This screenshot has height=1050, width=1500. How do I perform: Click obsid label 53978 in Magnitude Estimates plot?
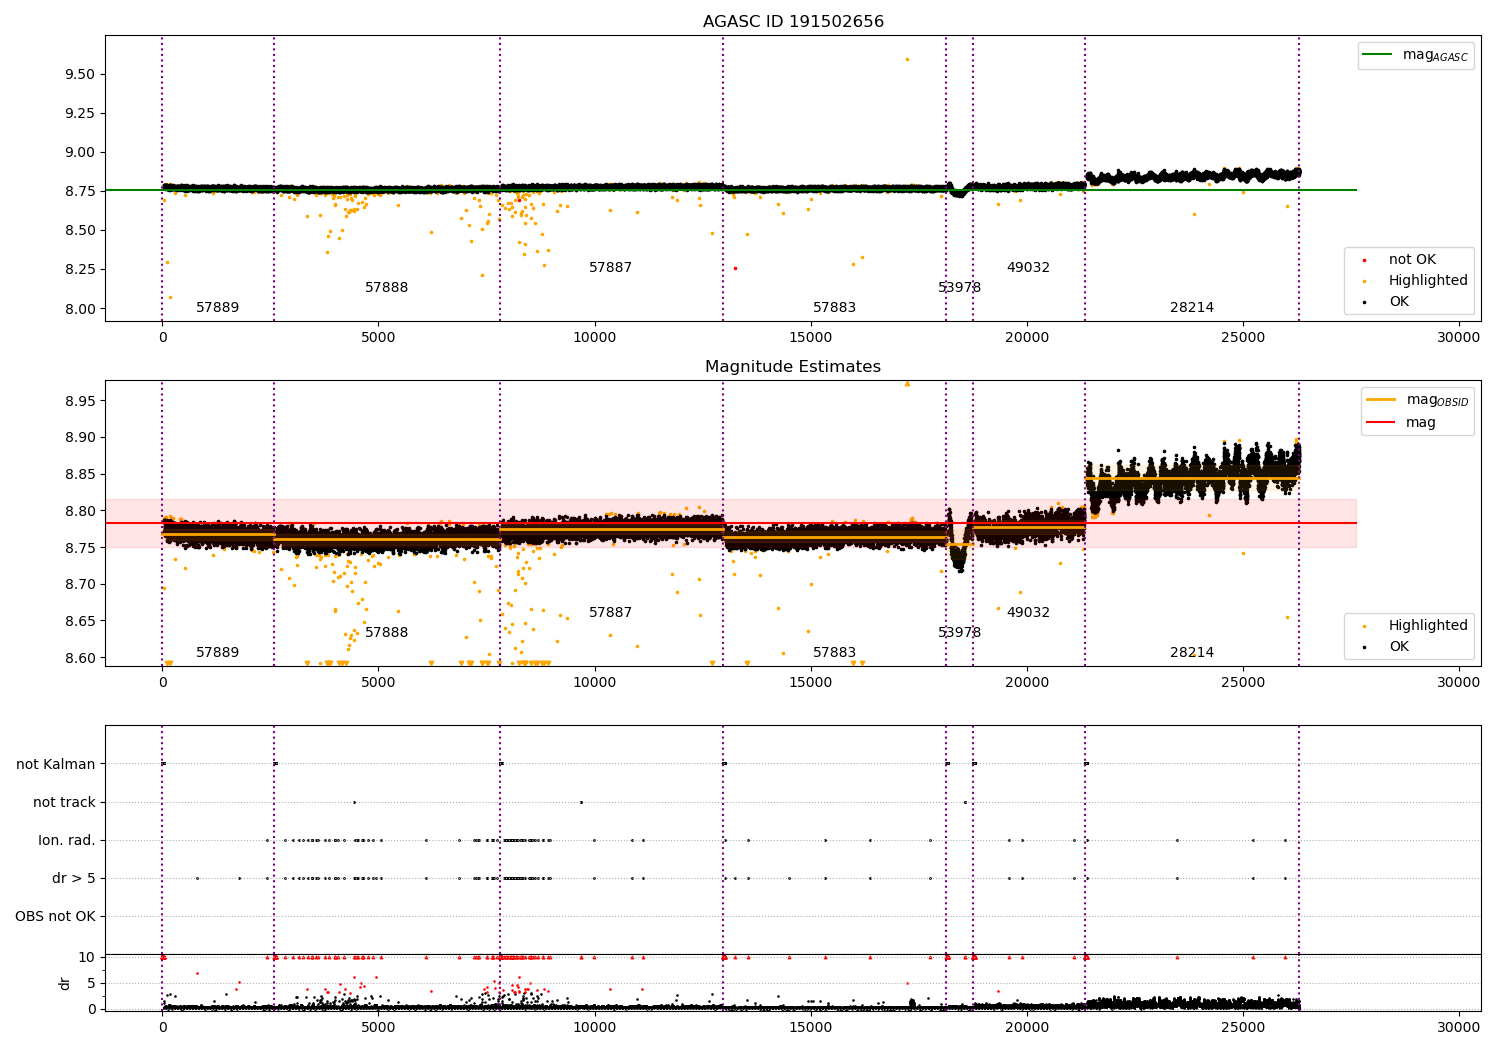pos(959,633)
